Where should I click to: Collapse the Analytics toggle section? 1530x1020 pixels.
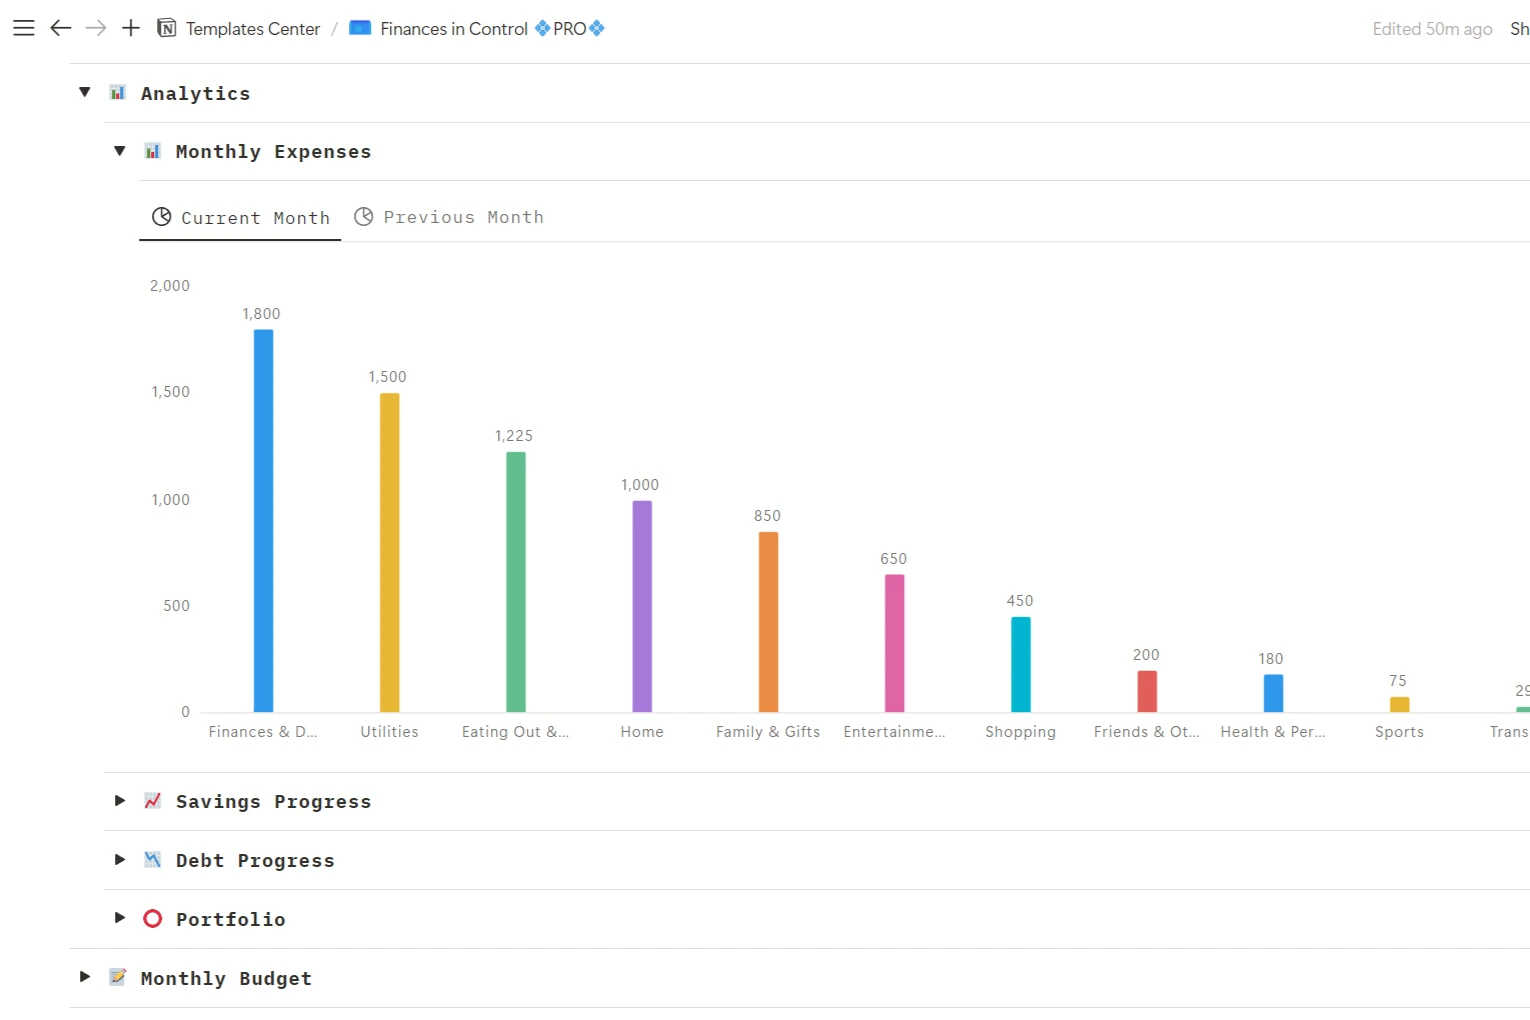tap(85, 93)
